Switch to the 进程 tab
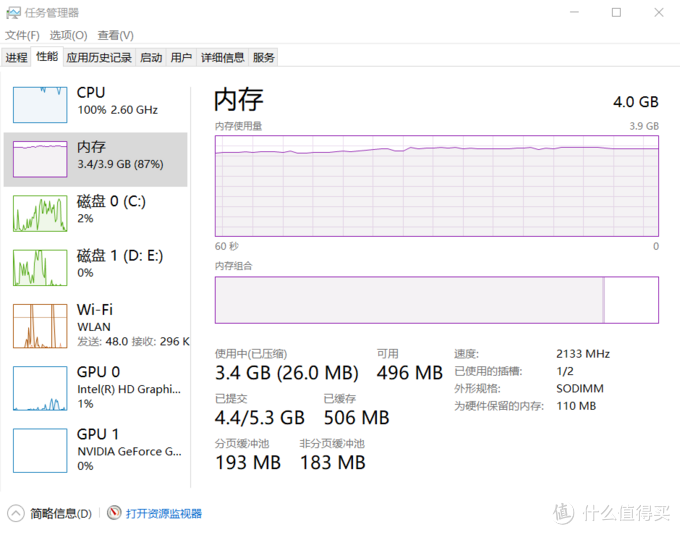The image size is (680, 535). pos(16,57)
